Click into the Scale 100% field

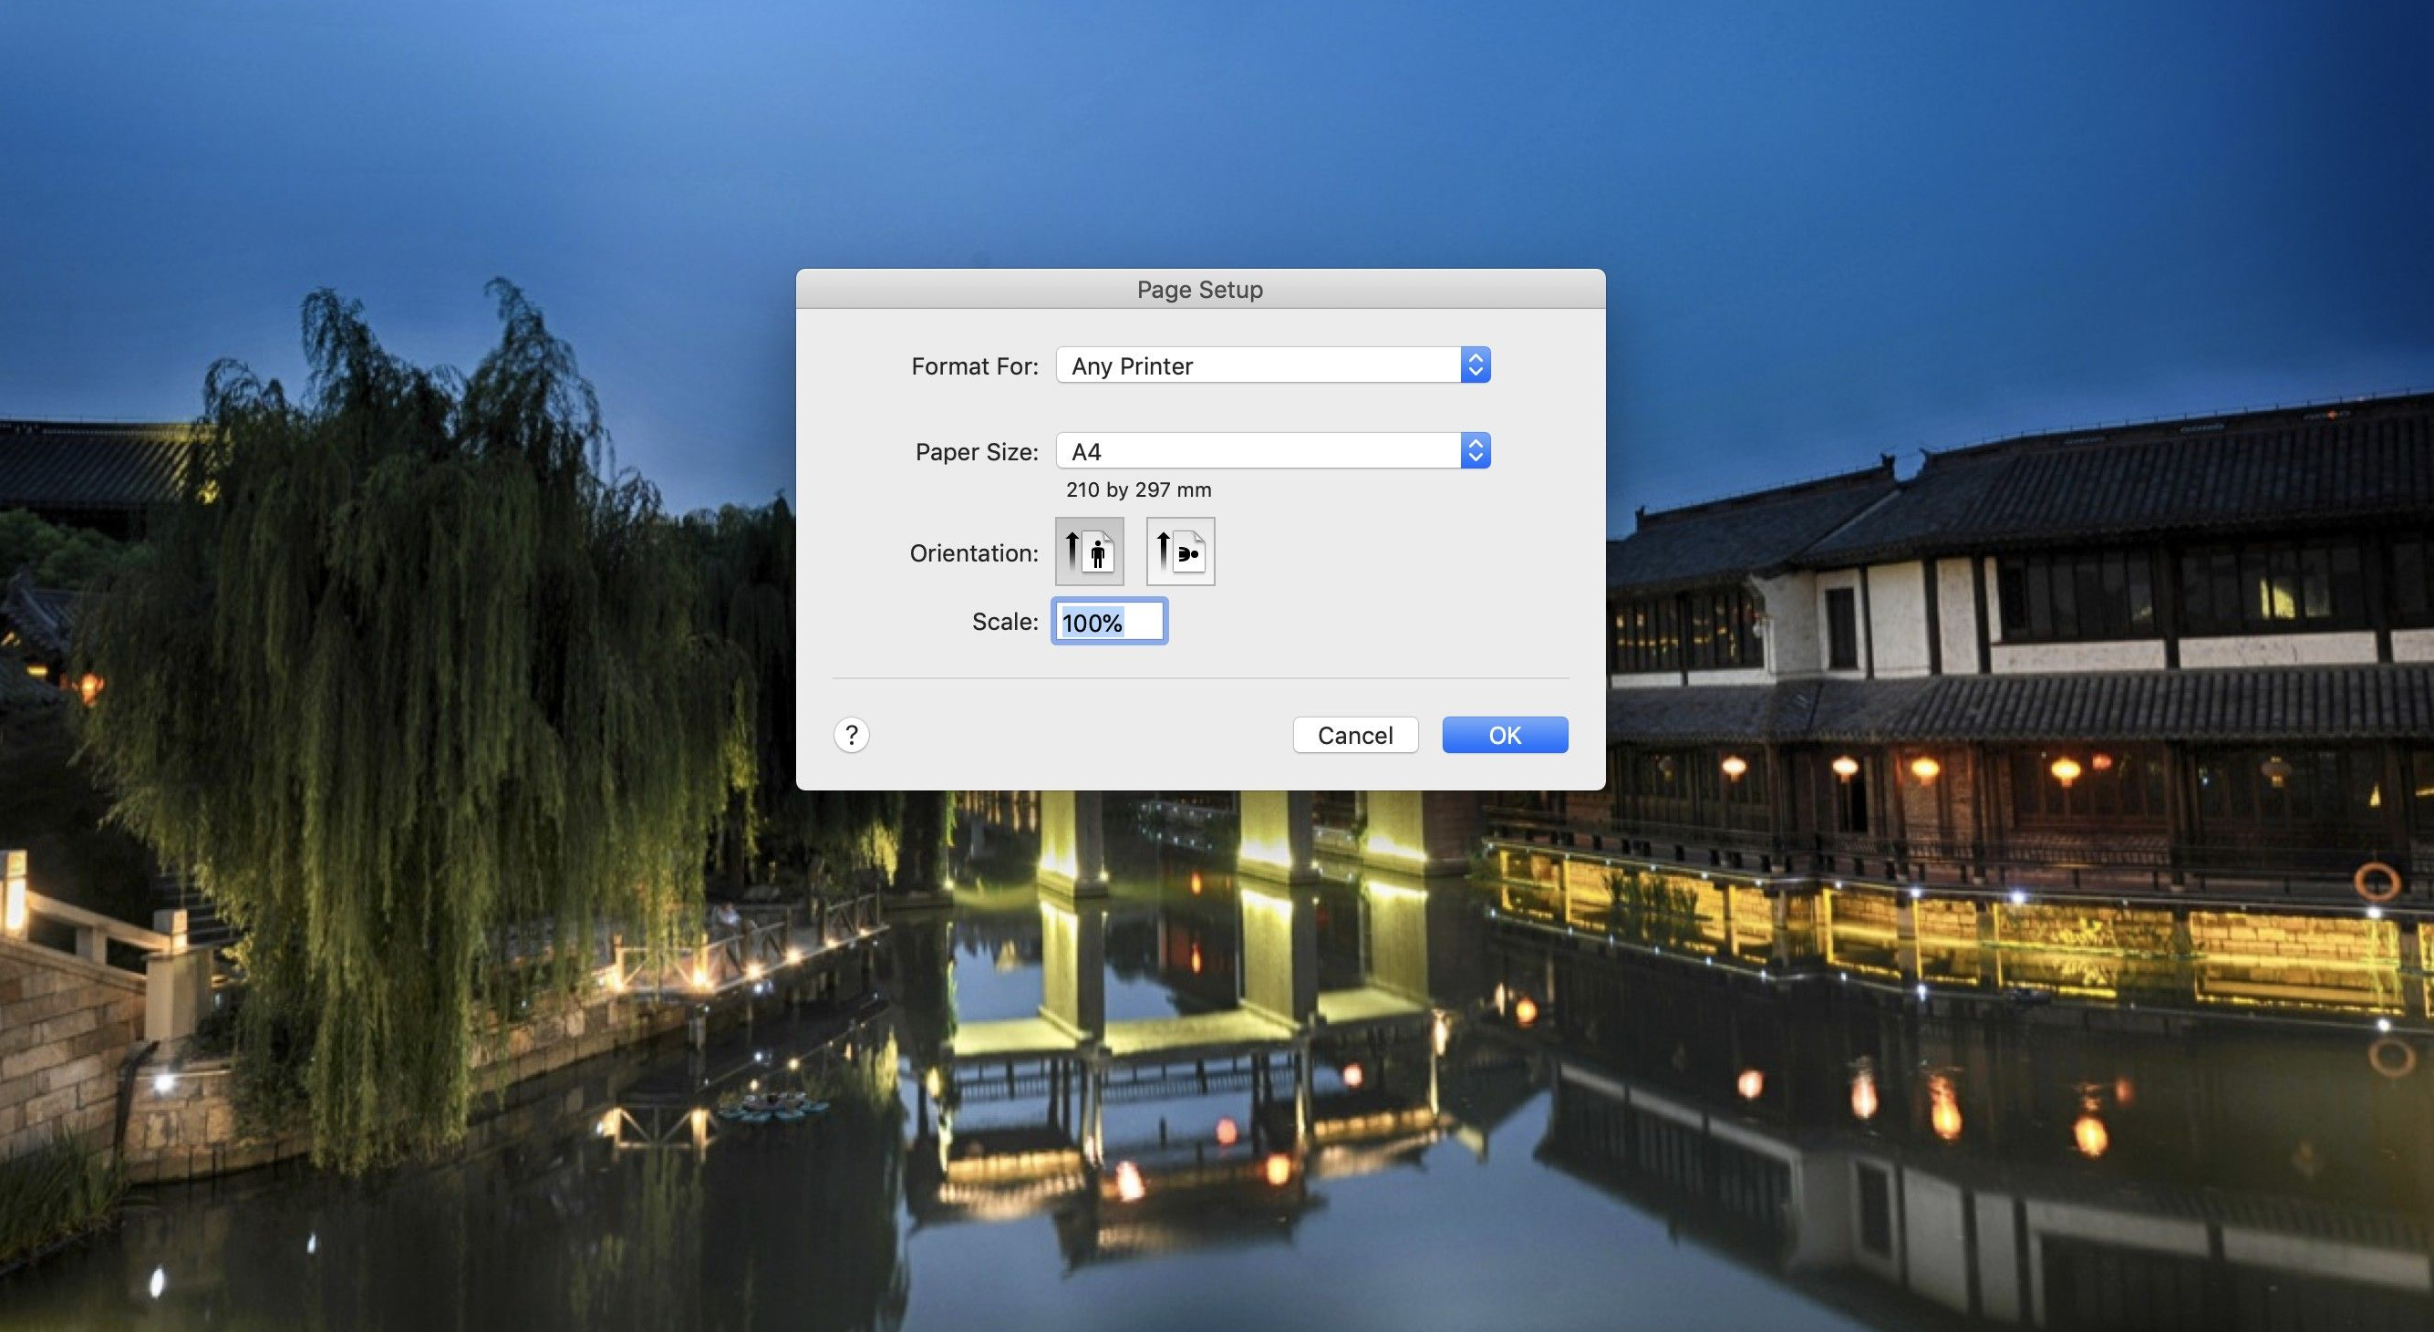[x=1109, y=622]
